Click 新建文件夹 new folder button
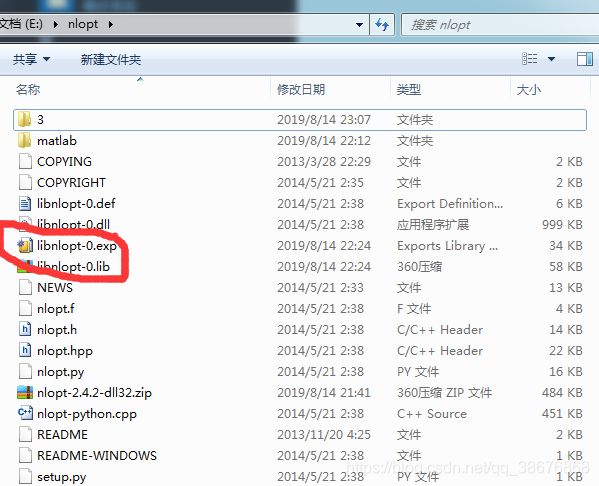Image resolution: width=599 pixels, height=486 pixels. [x=111, y=59]
